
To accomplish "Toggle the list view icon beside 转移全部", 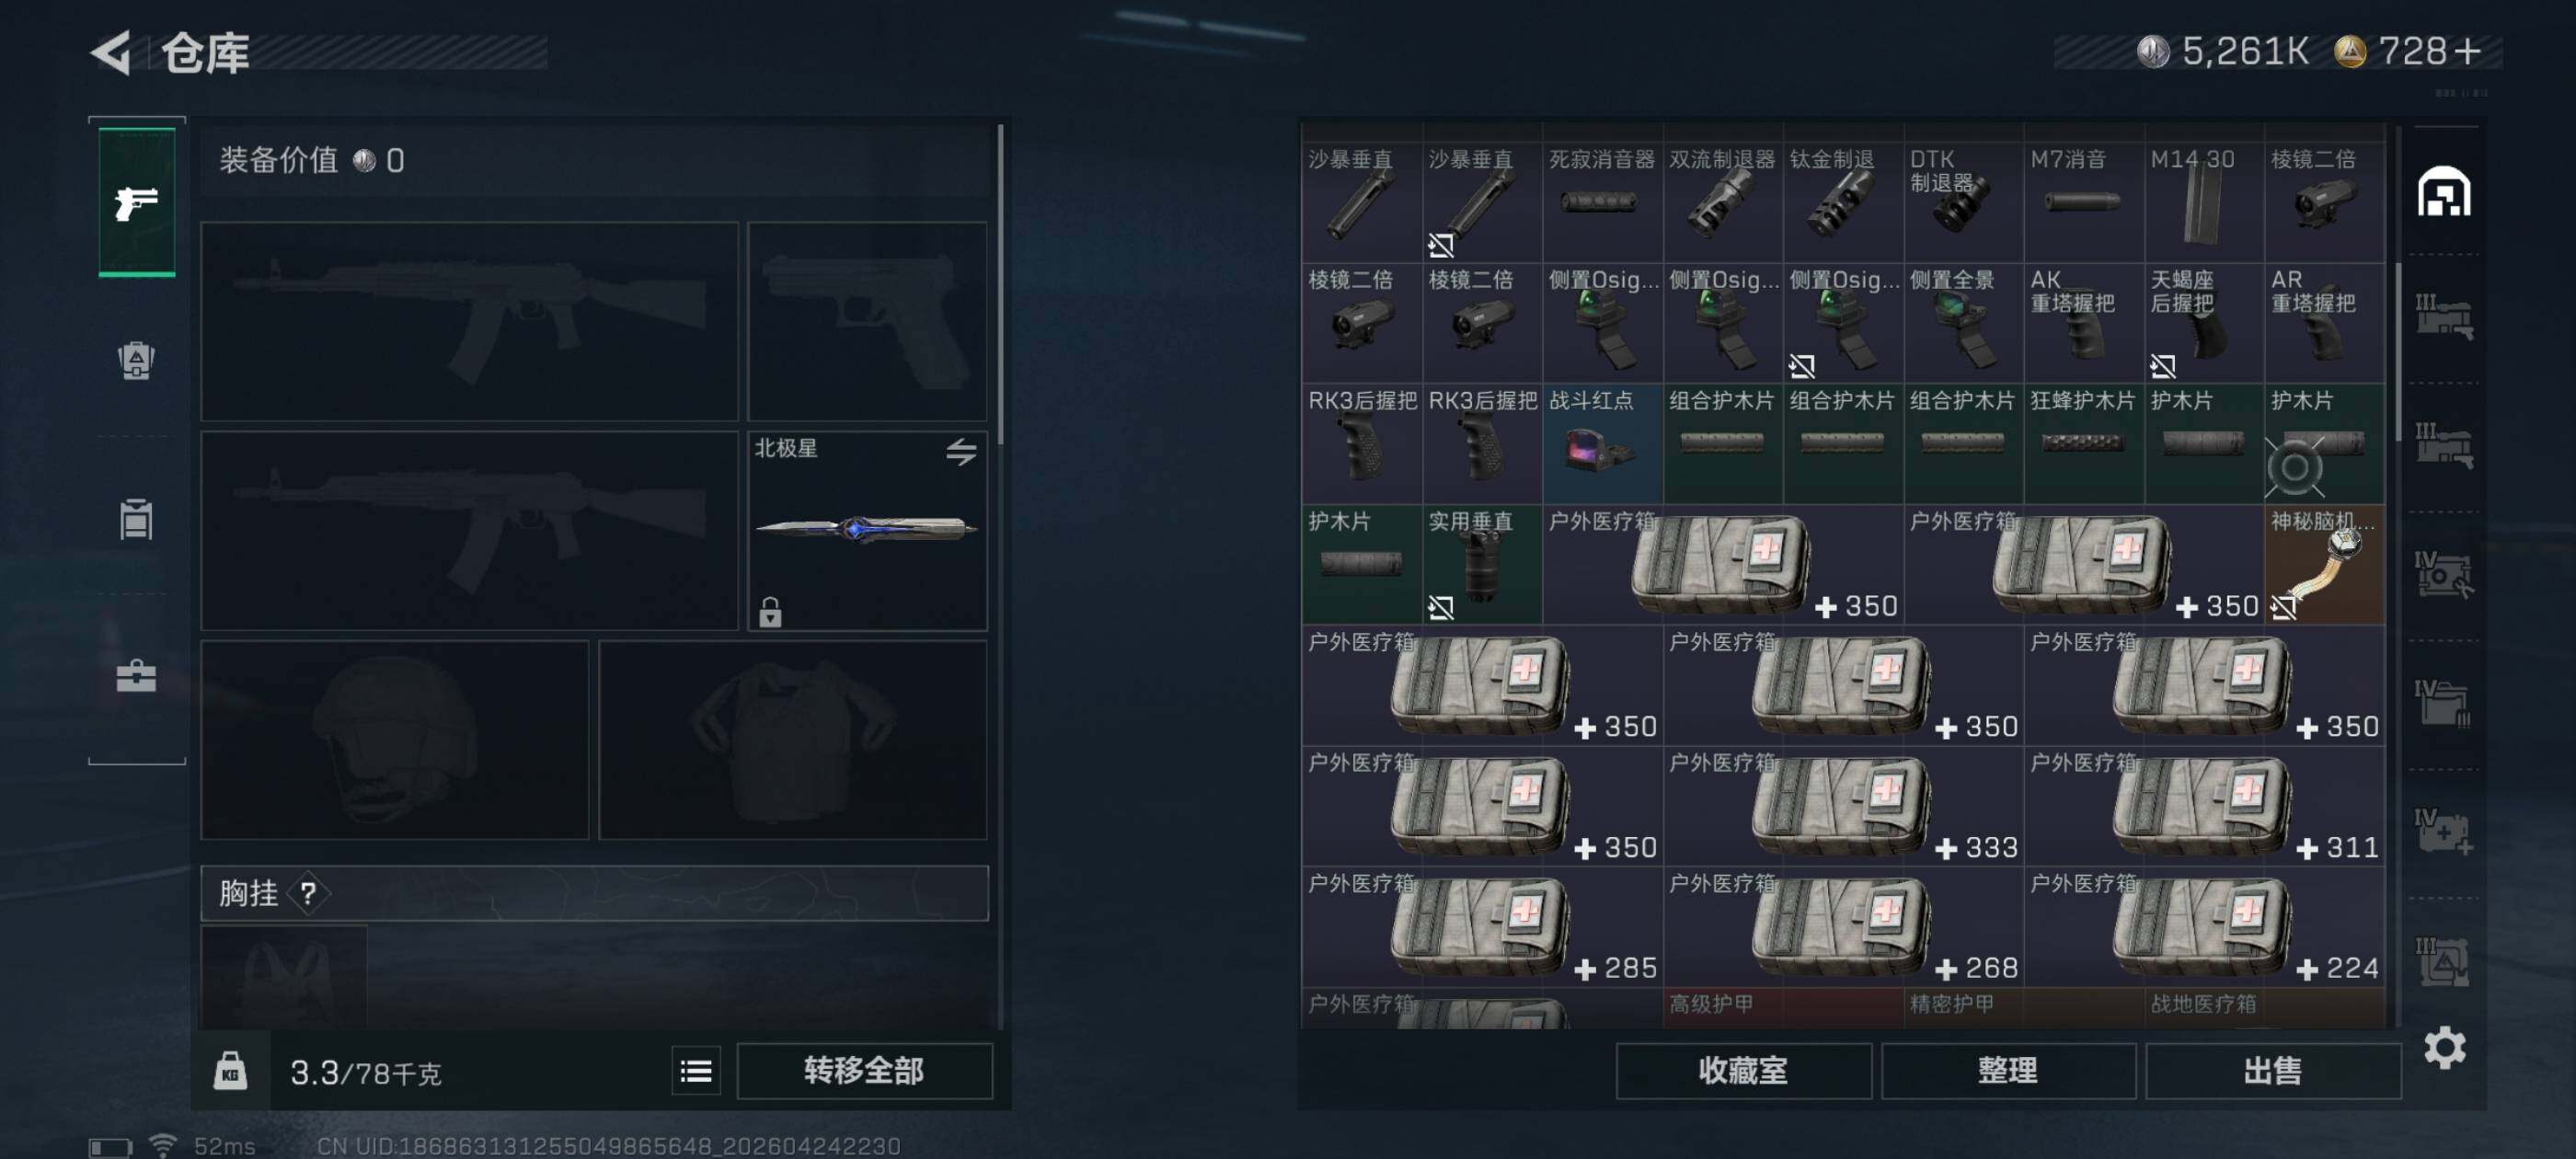I will coord(696,1071).
